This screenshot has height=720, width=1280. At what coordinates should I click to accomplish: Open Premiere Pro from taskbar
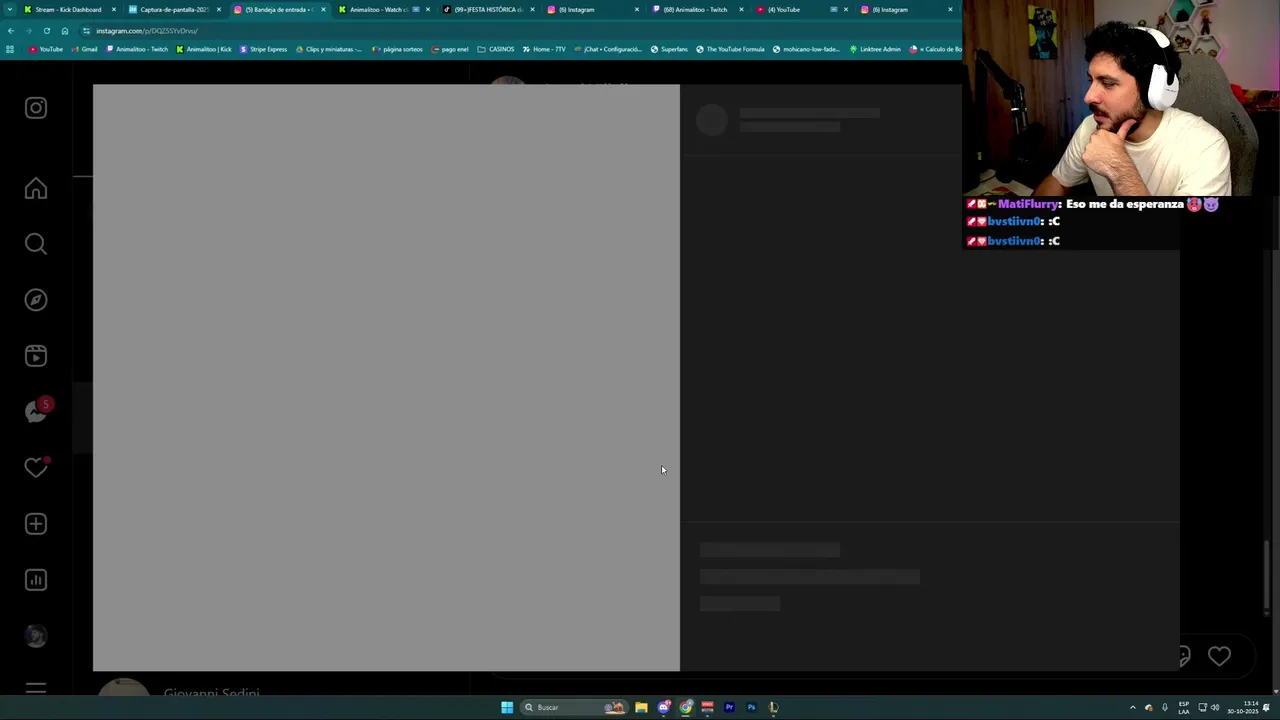click(x=729, y=707)
